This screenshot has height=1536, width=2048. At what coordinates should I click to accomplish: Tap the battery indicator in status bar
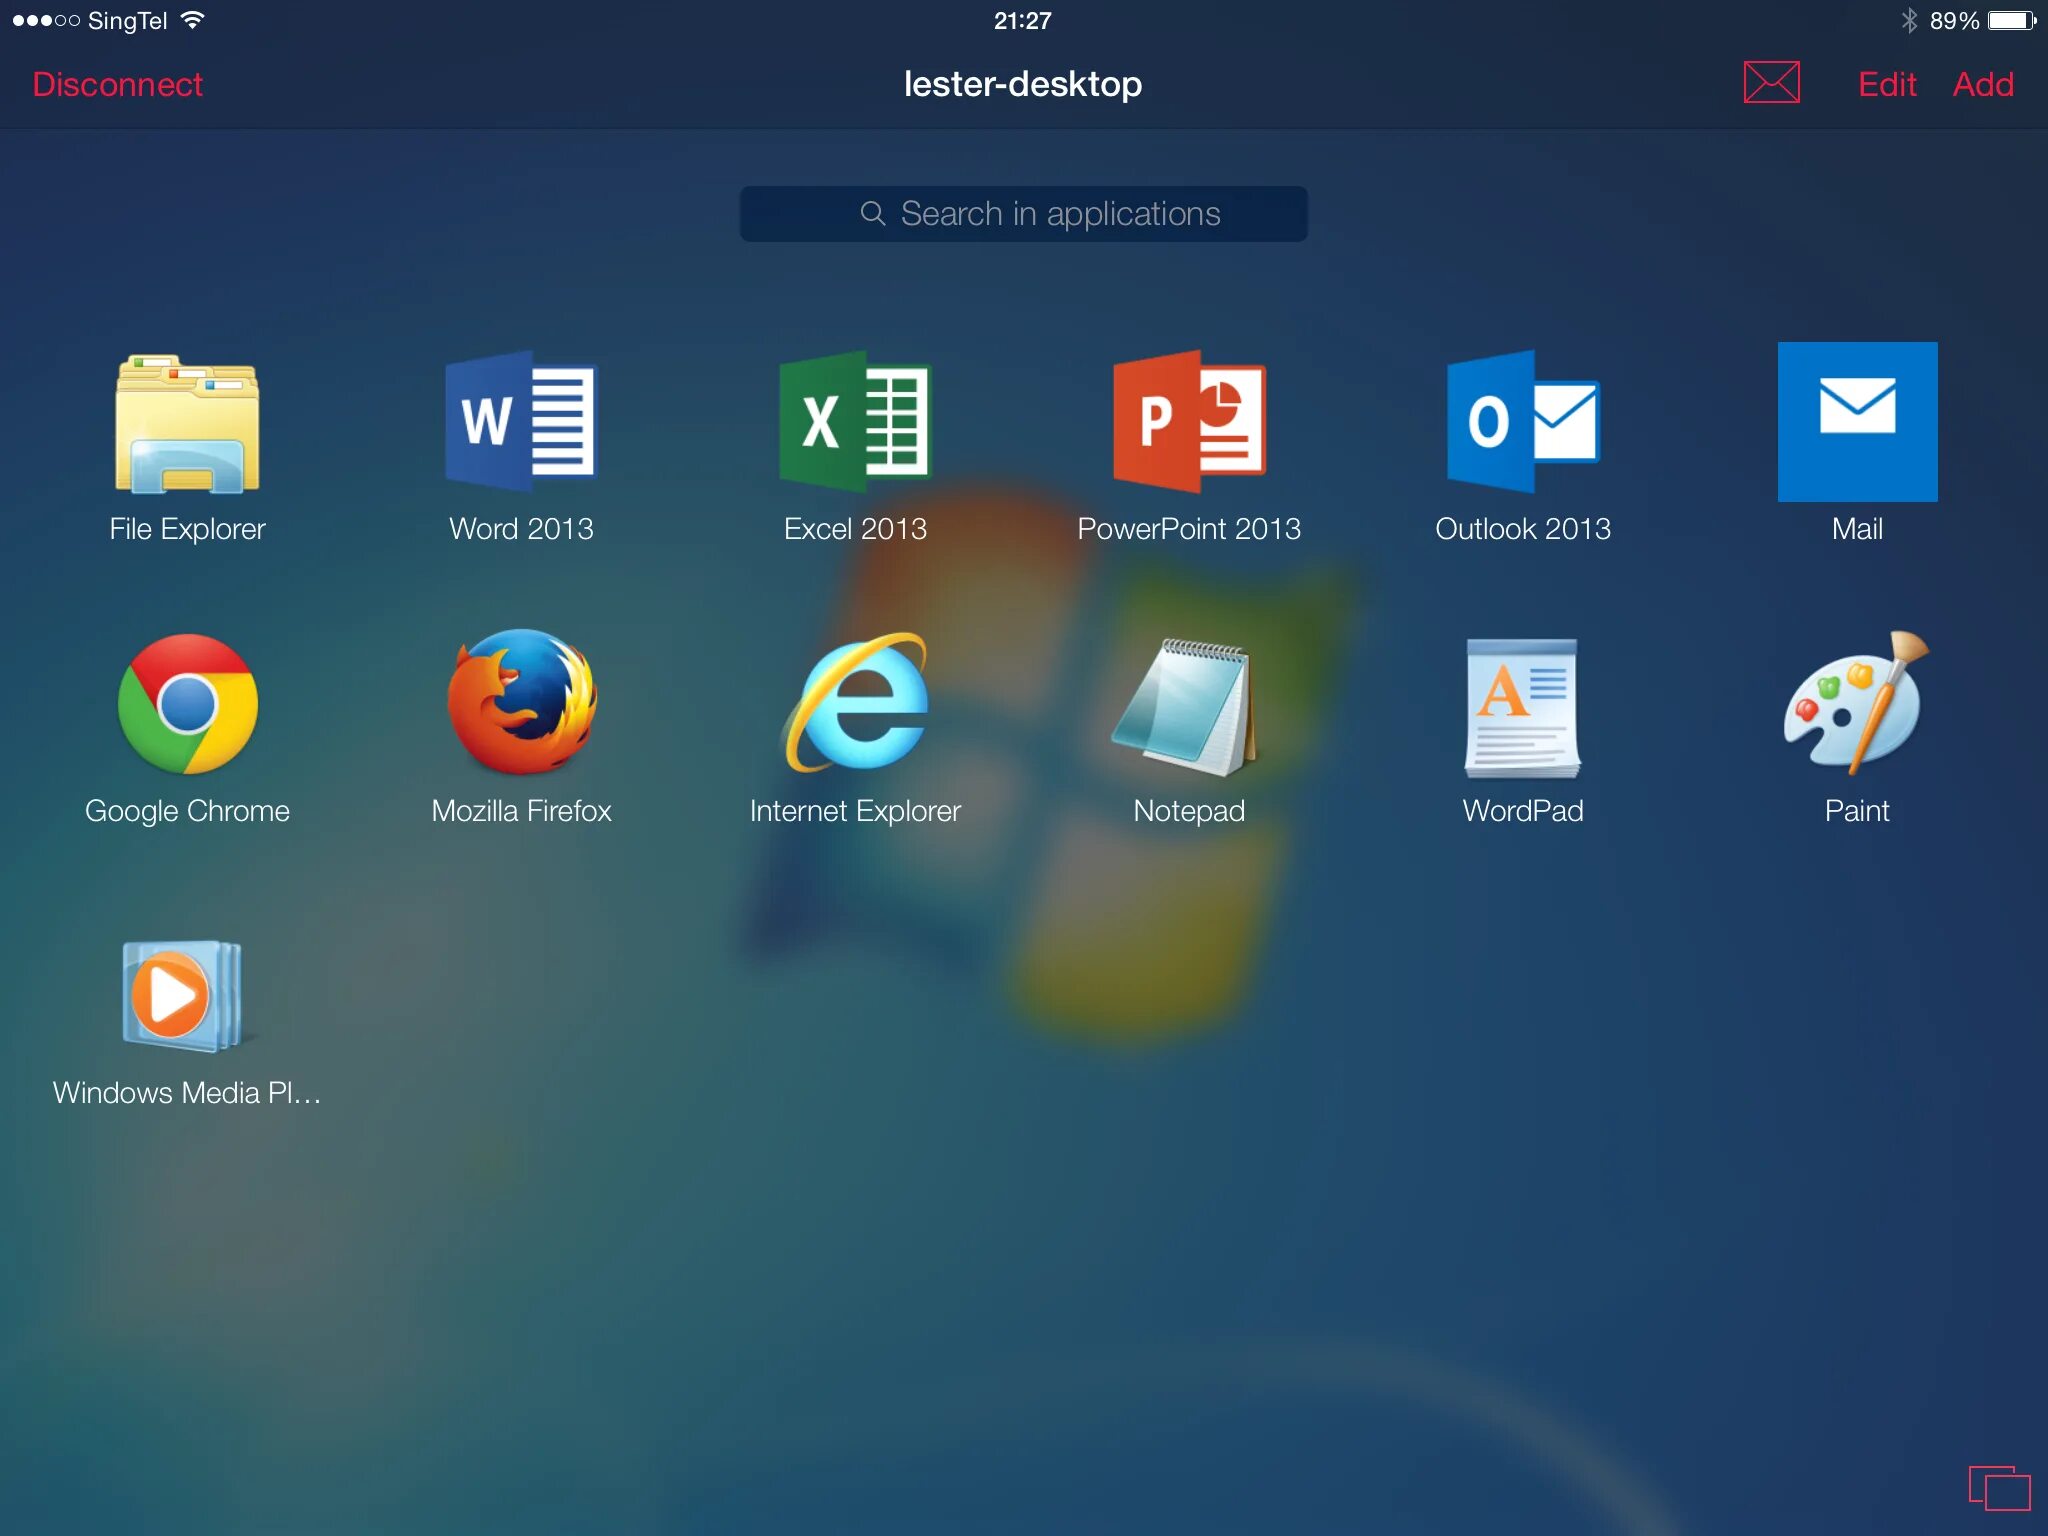tap(2012, 20)
